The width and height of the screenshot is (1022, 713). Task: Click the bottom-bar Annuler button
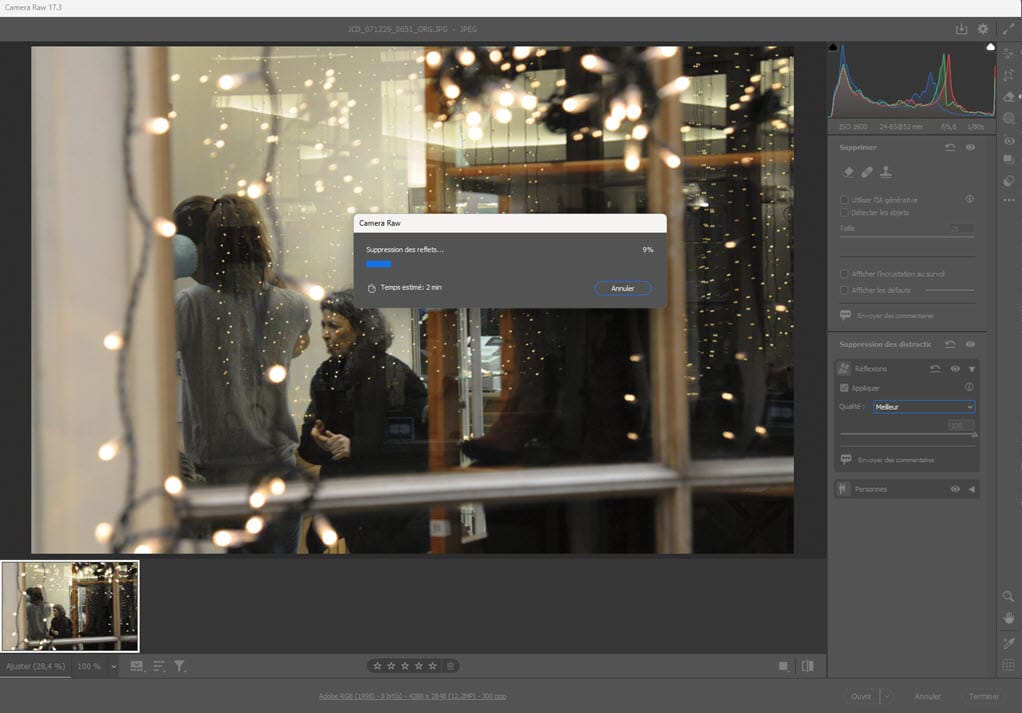[927, 696]
